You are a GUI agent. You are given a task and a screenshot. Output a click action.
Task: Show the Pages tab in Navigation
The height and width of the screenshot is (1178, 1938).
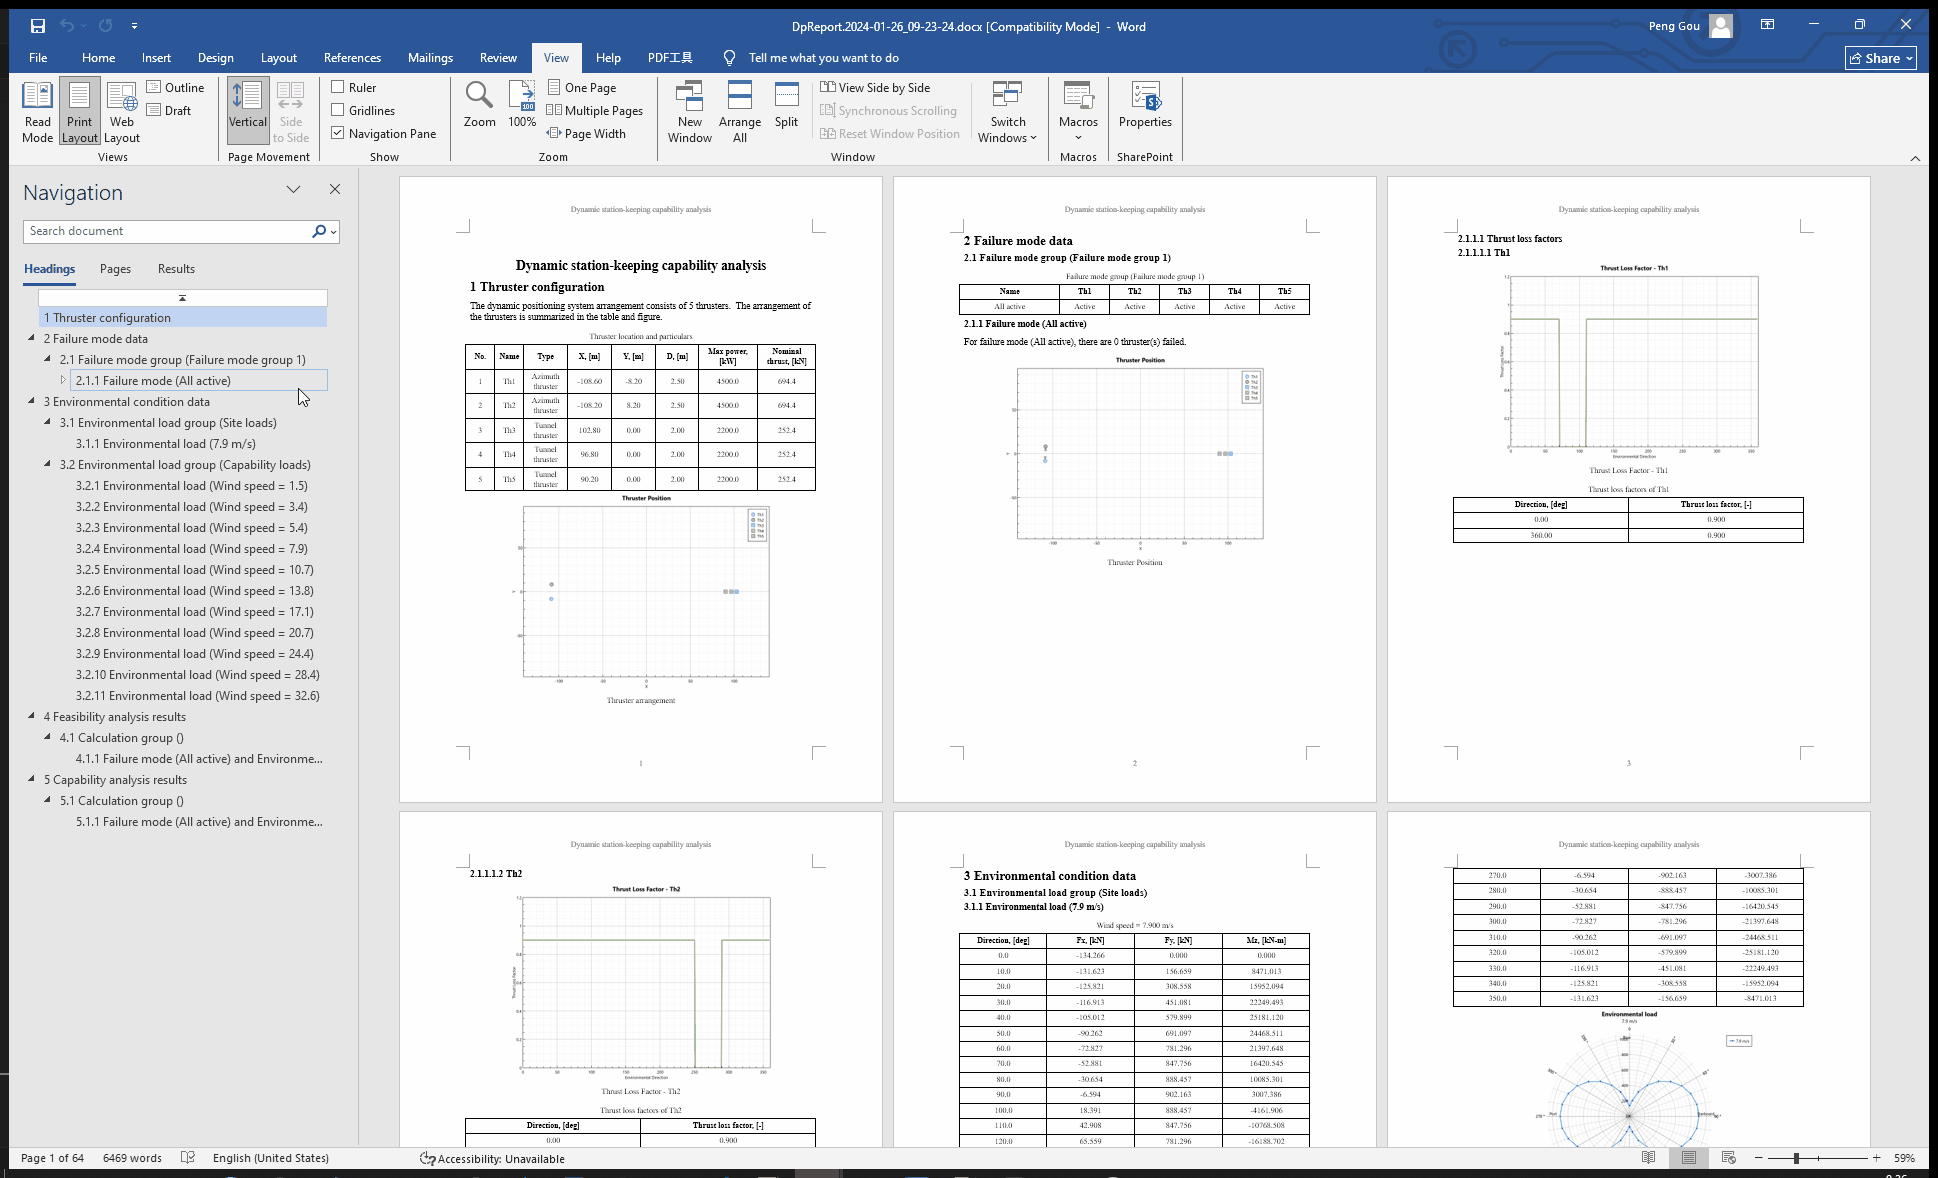(x=115, y=269)
